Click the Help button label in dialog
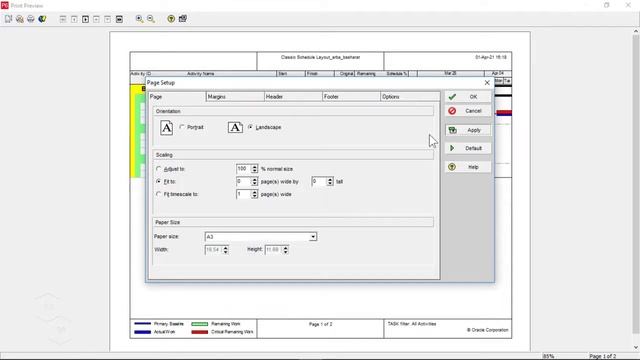Viewport: 640px width, 360px height. pyautogui.click(x=473, y=167)
